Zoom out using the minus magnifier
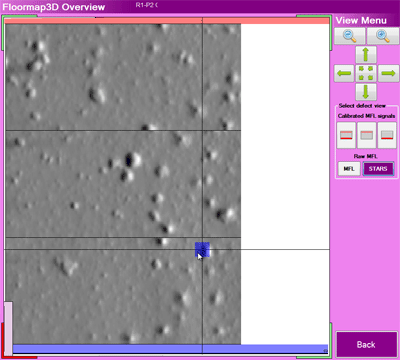This screenshot has height=360, width=400. [350, 36]
